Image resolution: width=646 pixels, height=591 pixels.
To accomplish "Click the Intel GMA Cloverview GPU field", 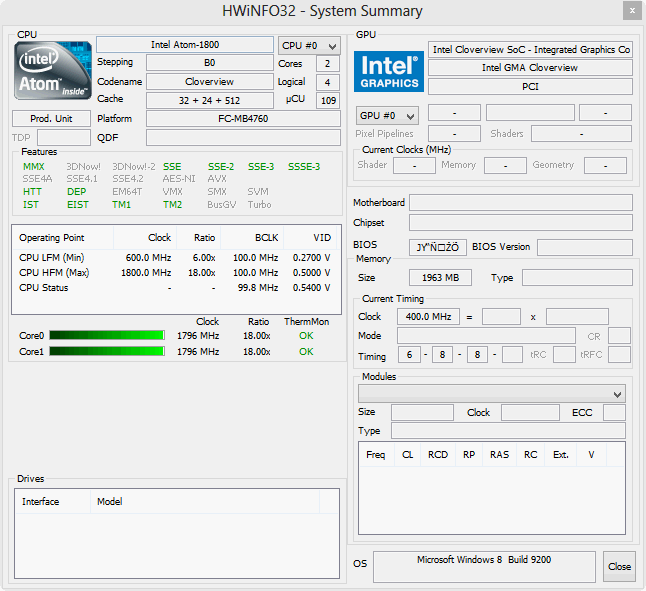I will (530, 68).
